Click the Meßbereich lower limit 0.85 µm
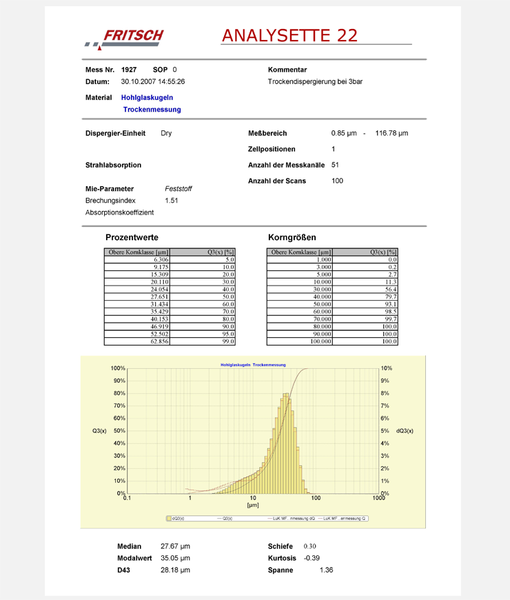This screenshot has height=600, width=510. click(x=344, y=133)
